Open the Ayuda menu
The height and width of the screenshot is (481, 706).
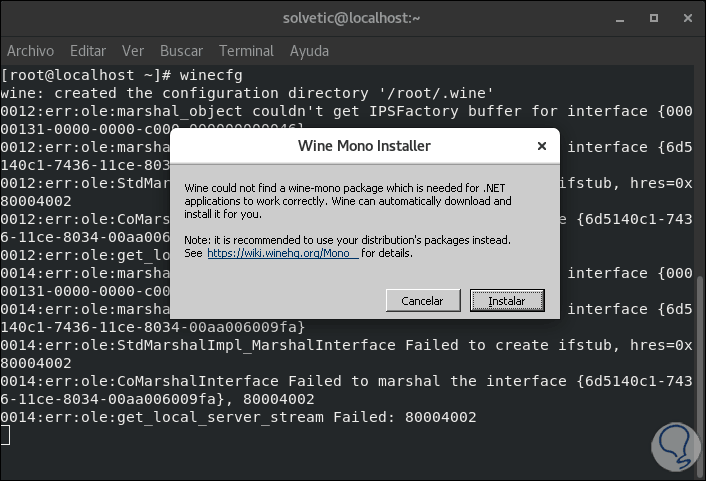click(309, 50)
